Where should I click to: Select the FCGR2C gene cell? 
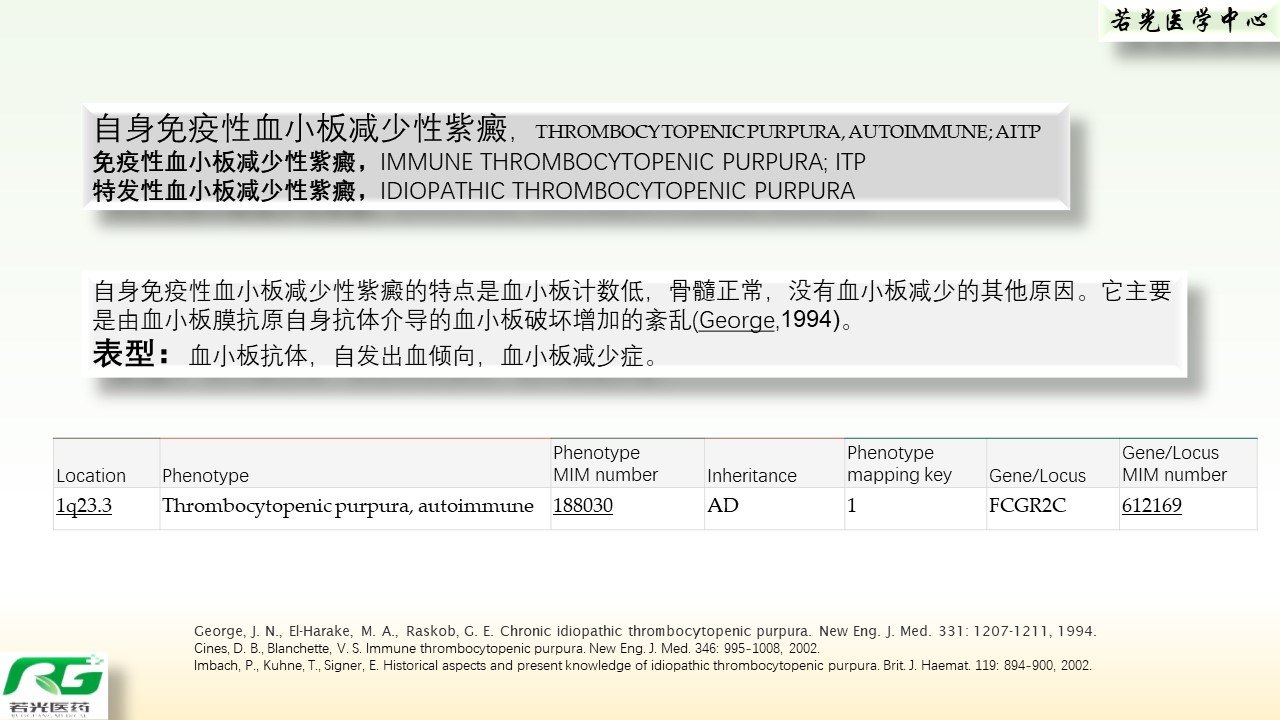pyautogui.click(x=1052, y=508)
